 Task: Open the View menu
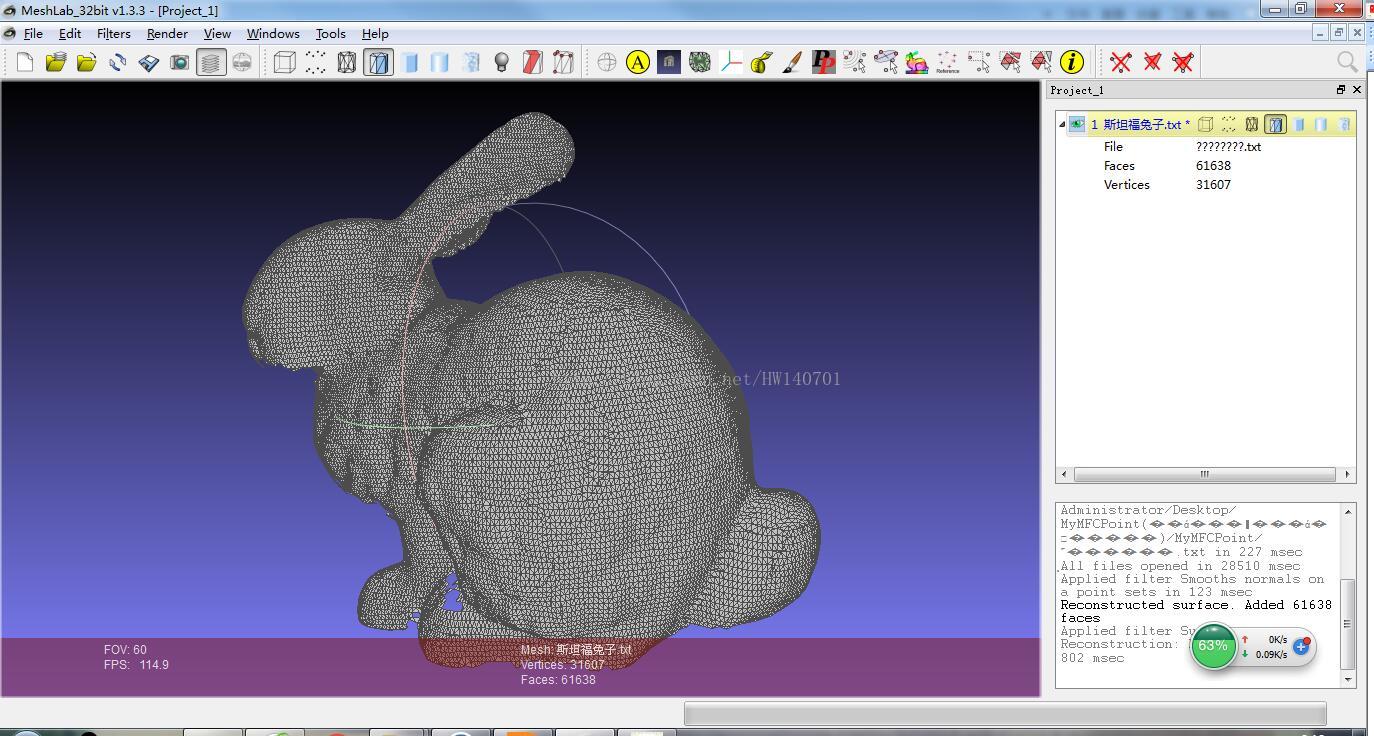tap(217, 33)
